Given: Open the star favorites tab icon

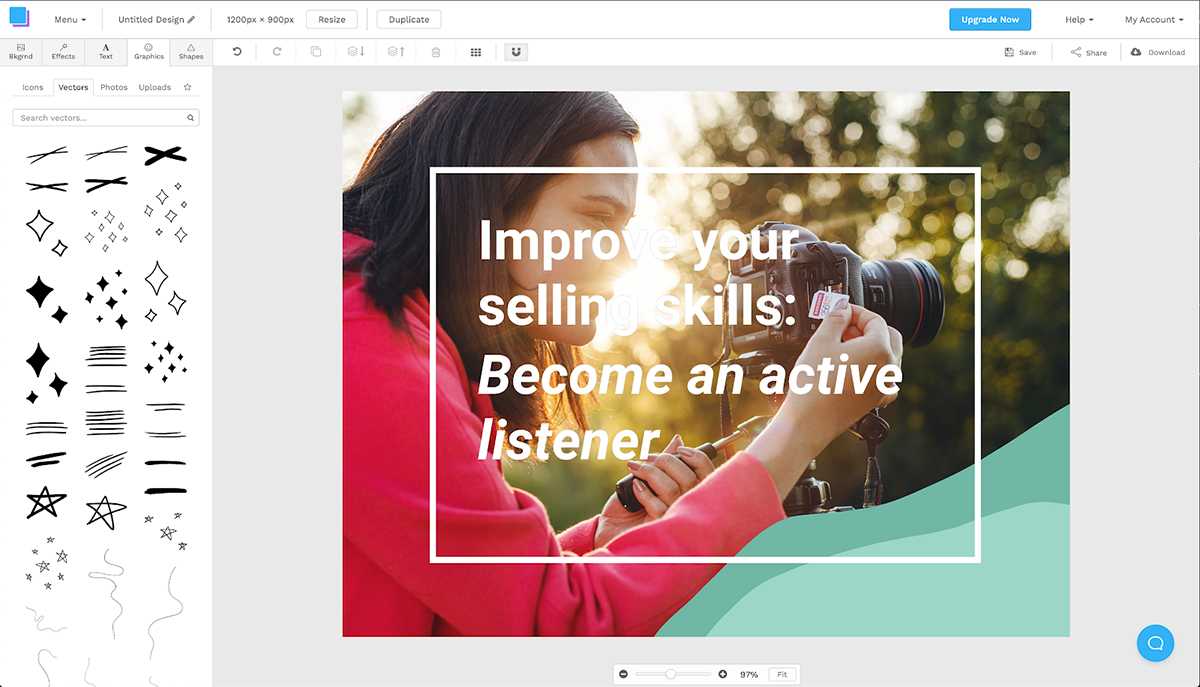Looking at the screenshot, I should tap(187, 87).
